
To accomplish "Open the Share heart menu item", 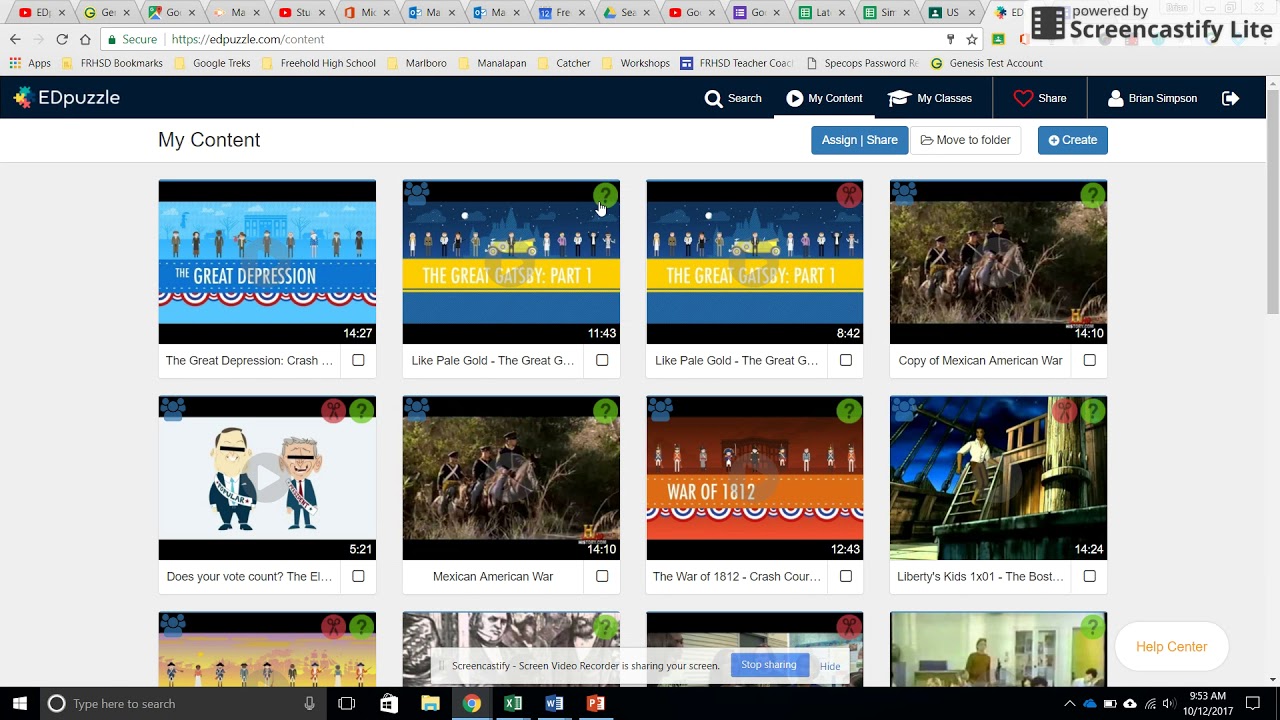I will [1040, 98].
